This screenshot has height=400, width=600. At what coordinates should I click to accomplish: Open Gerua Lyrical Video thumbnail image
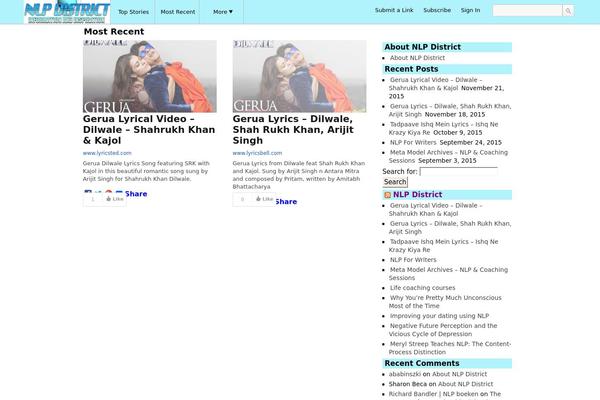click(150, 76)
